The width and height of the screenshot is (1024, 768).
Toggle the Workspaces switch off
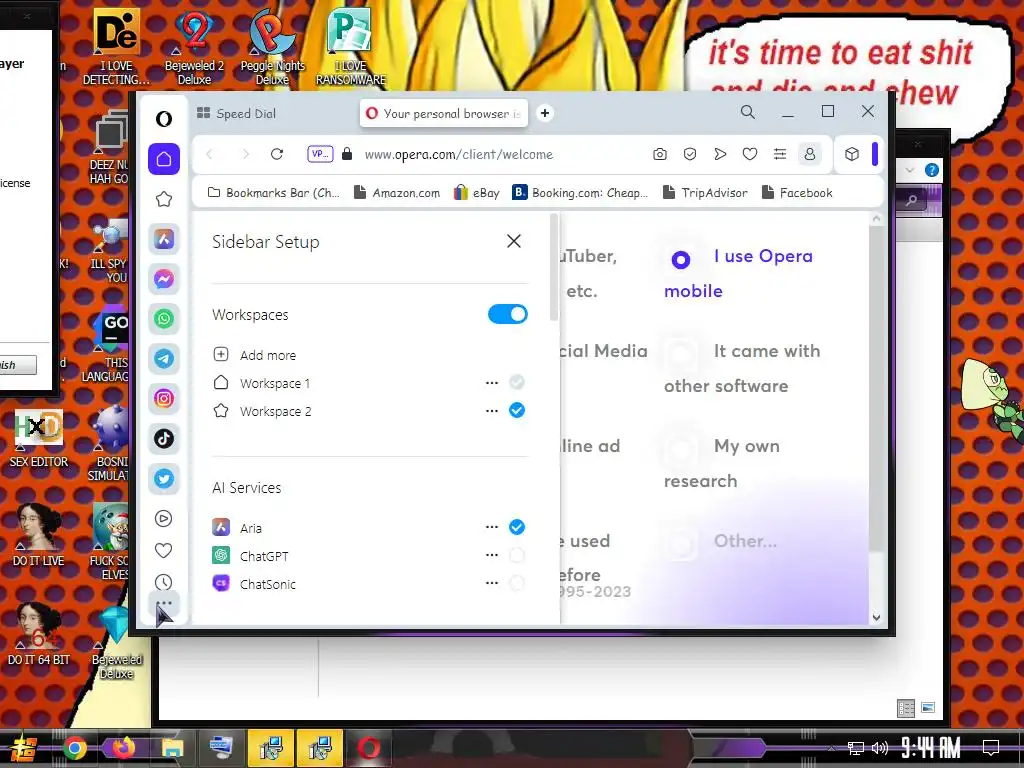[x=507, y=314]
